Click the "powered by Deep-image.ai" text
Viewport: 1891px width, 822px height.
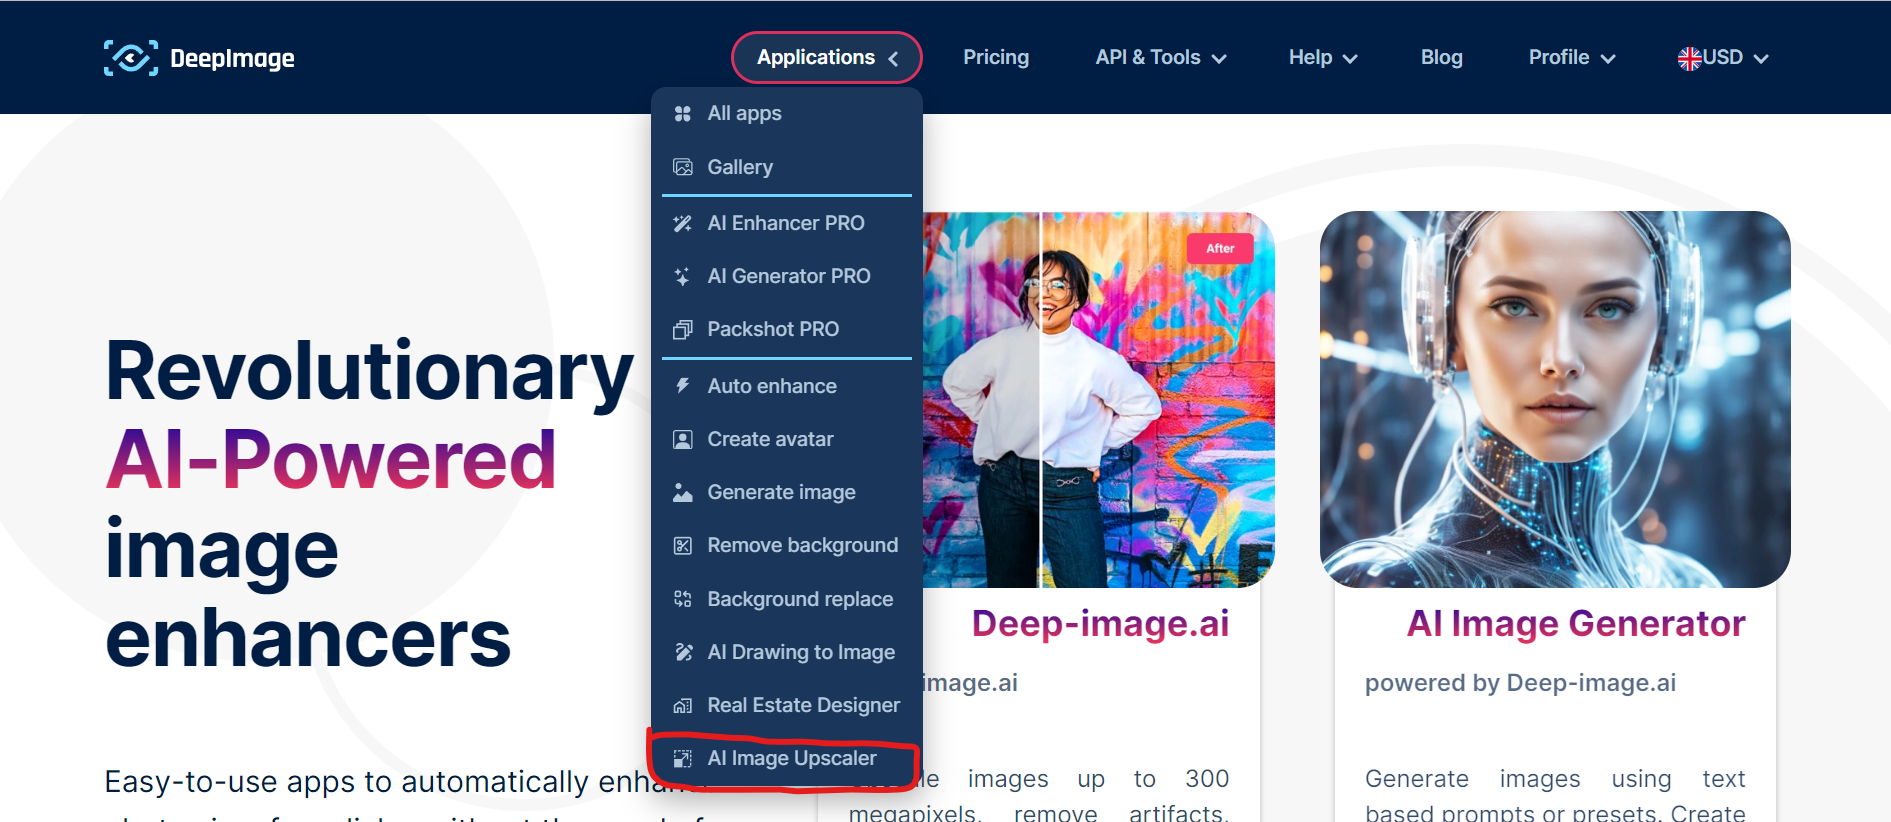1520,683
